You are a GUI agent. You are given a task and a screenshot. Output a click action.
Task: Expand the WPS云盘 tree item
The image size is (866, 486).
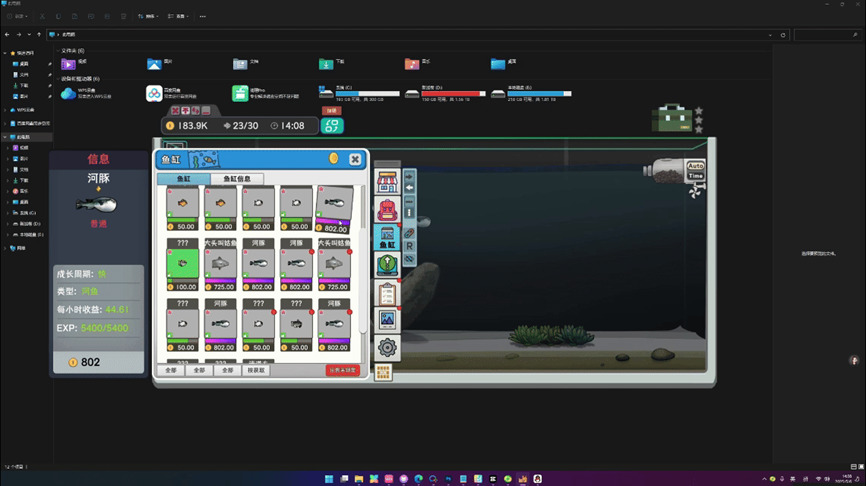6,110
